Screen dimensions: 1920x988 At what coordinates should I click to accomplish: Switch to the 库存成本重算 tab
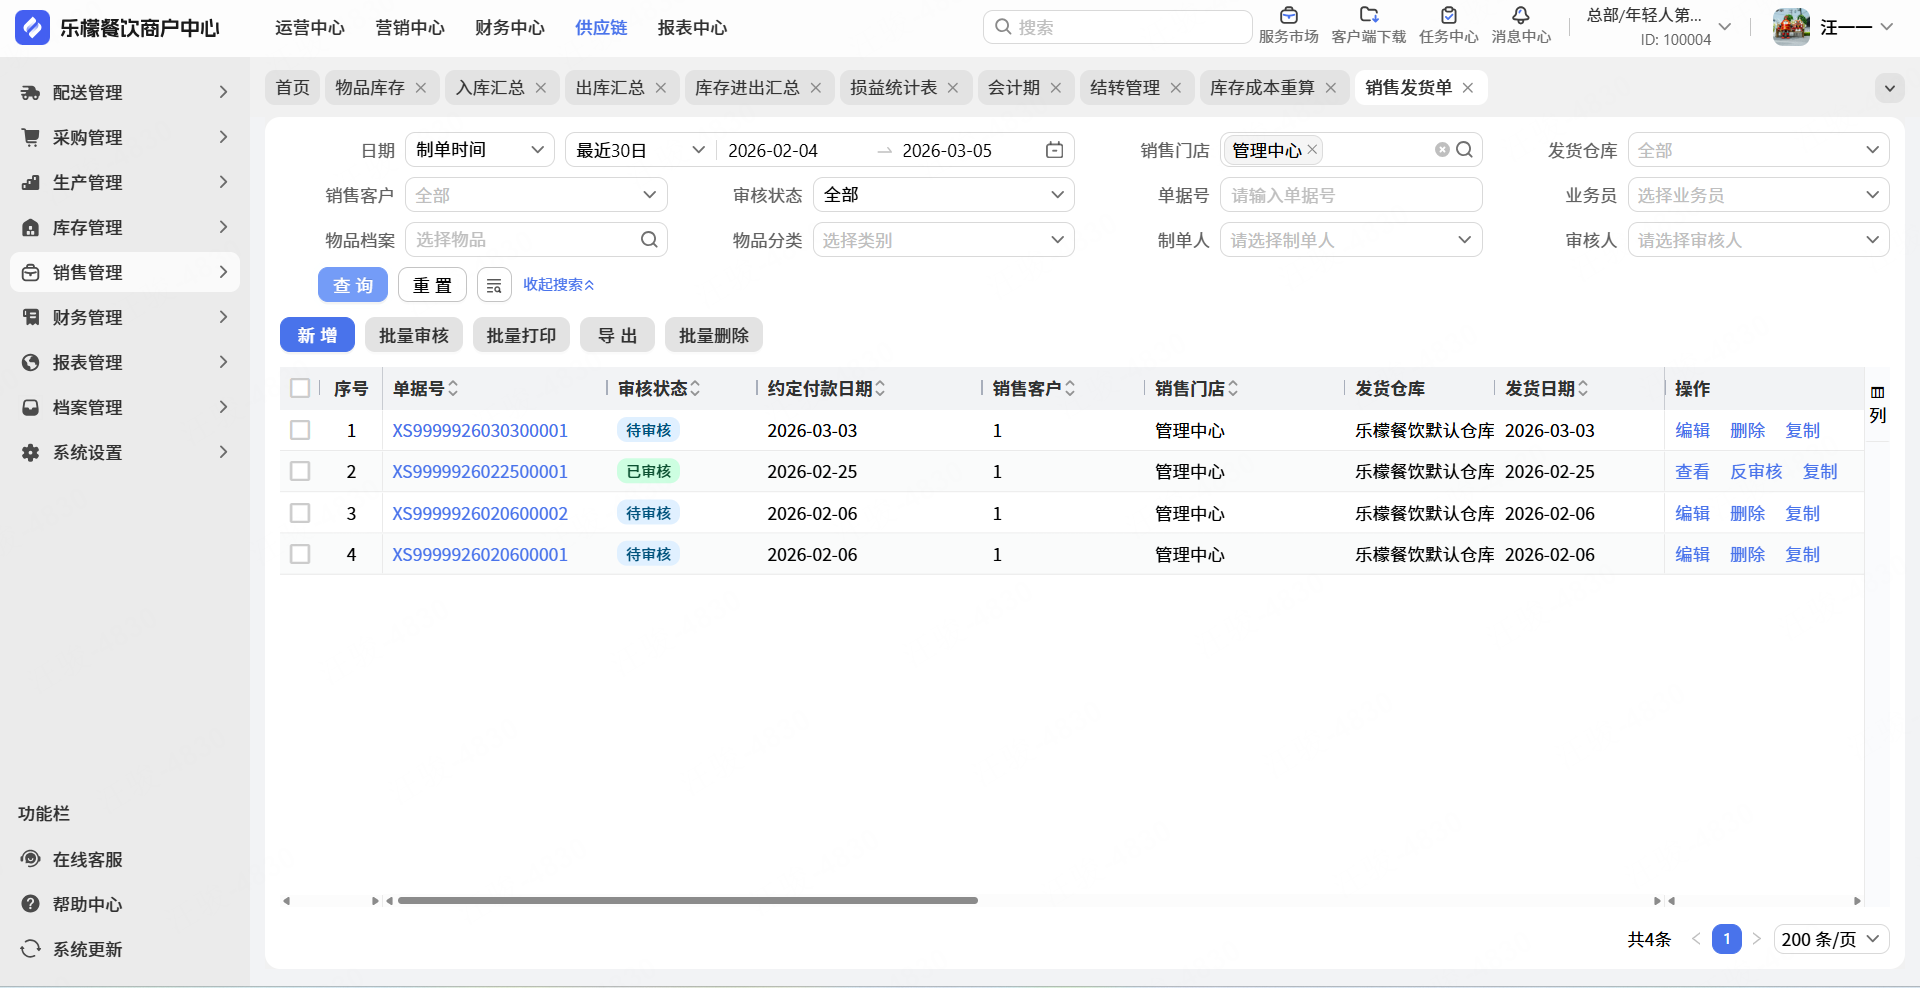click(1261, 88)
